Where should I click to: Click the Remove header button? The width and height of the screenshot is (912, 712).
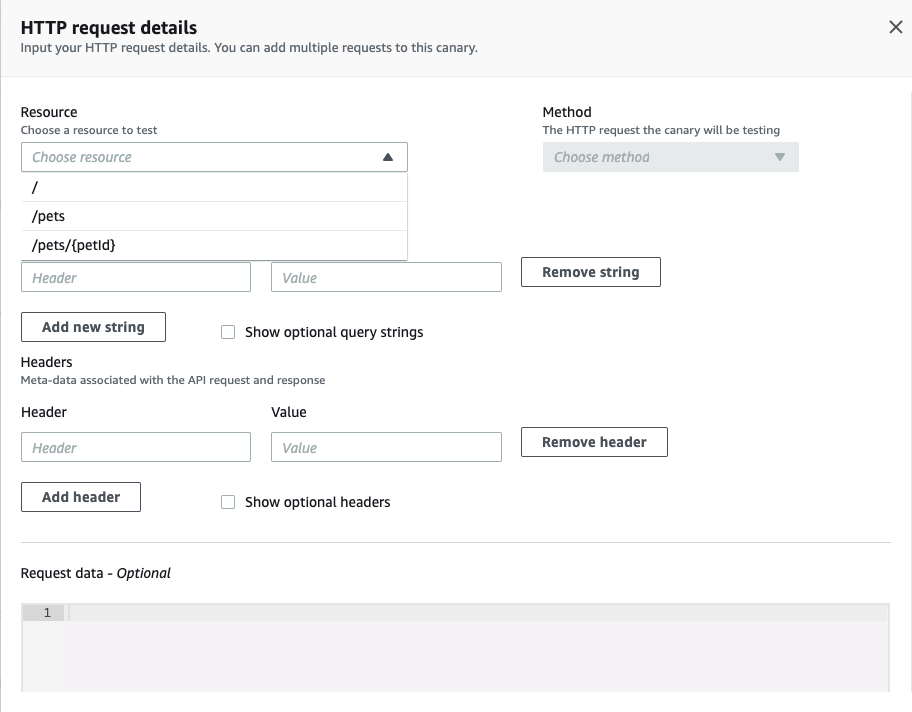pyautogui.click(x=594, y=441)
